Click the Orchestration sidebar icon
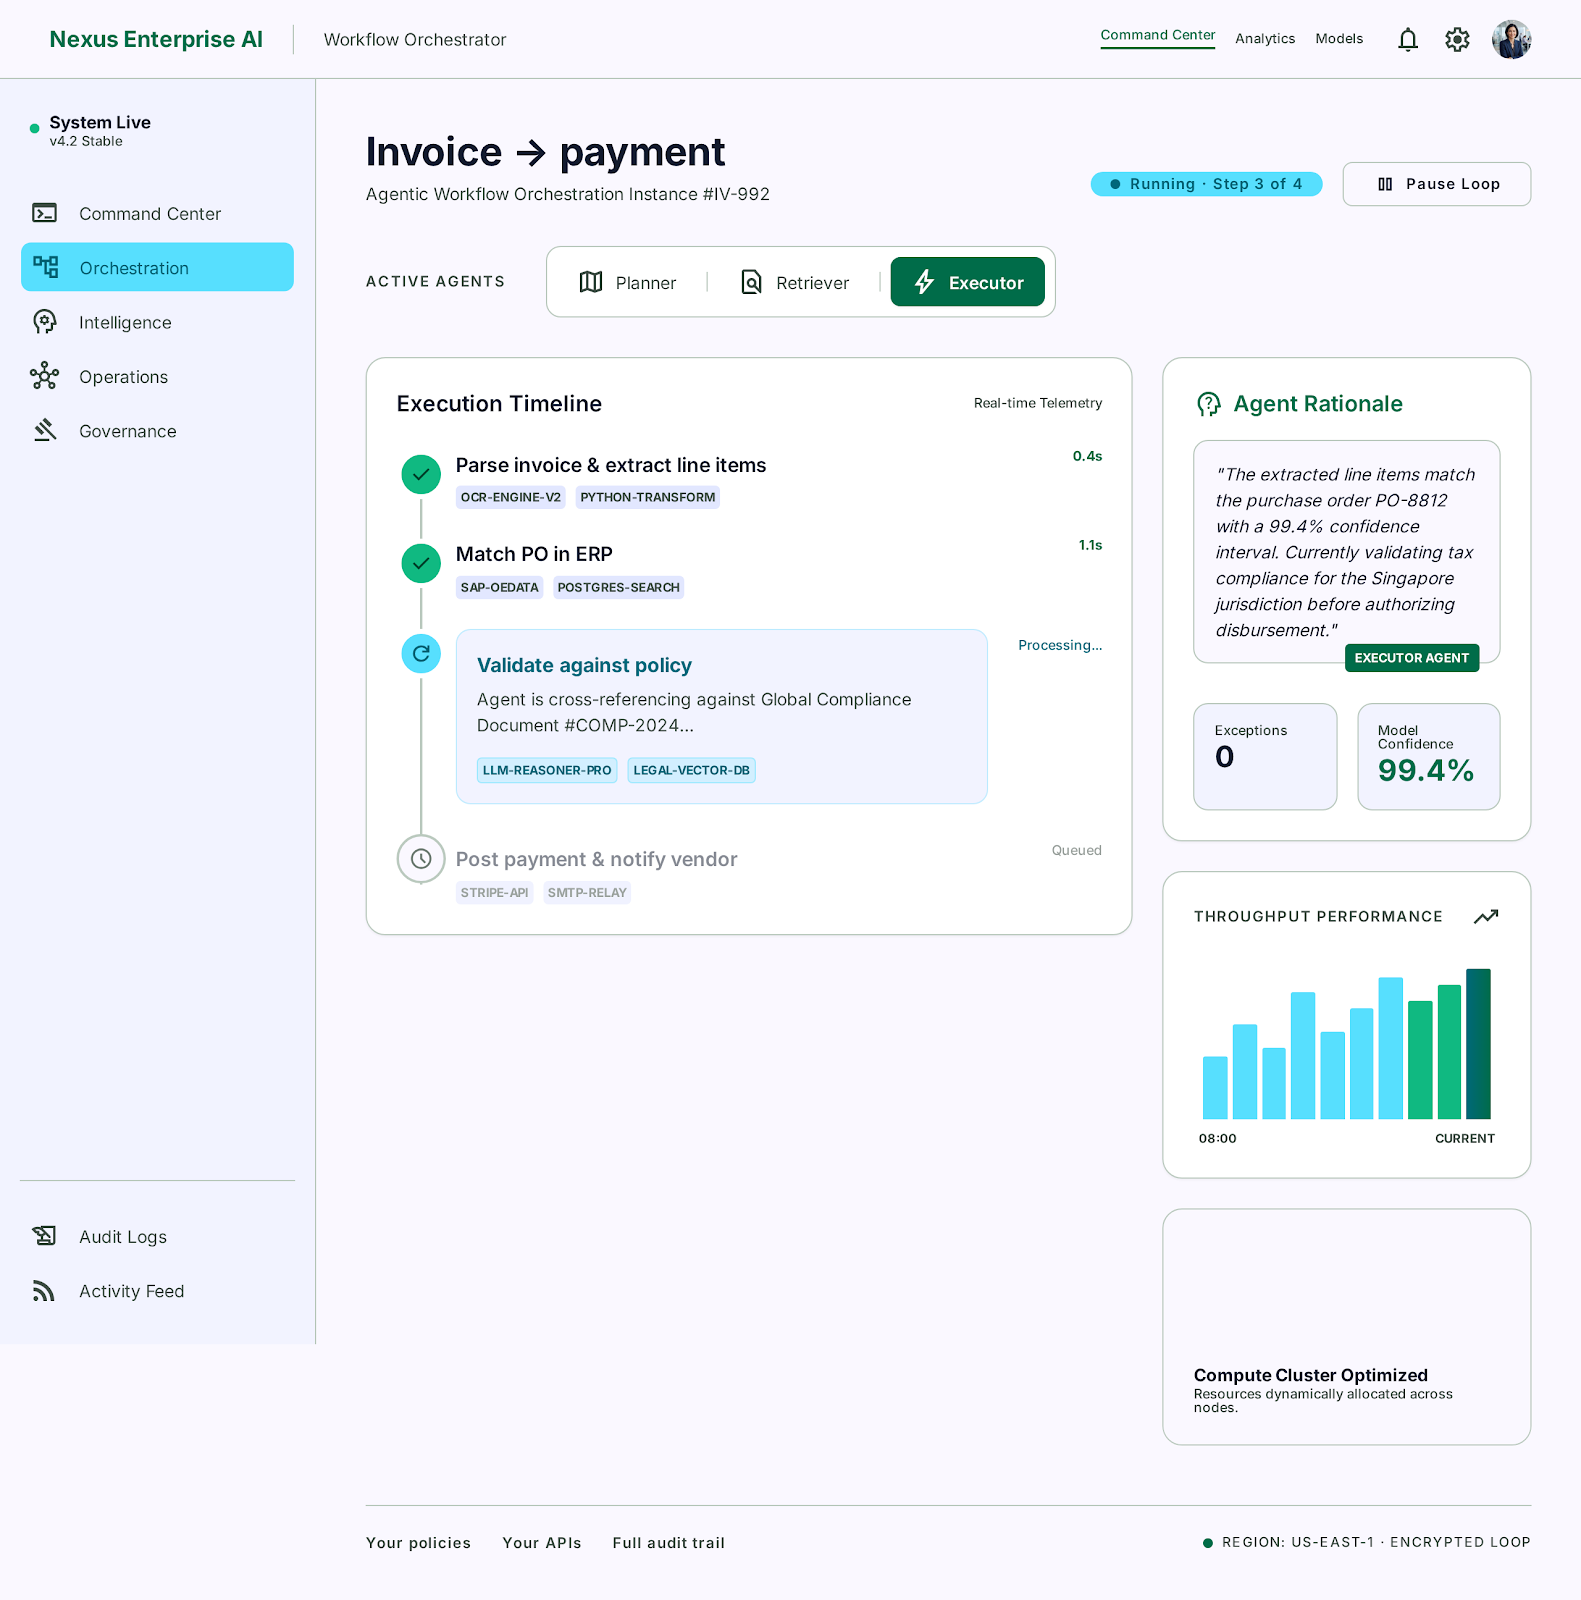 [x=45, y=267]
